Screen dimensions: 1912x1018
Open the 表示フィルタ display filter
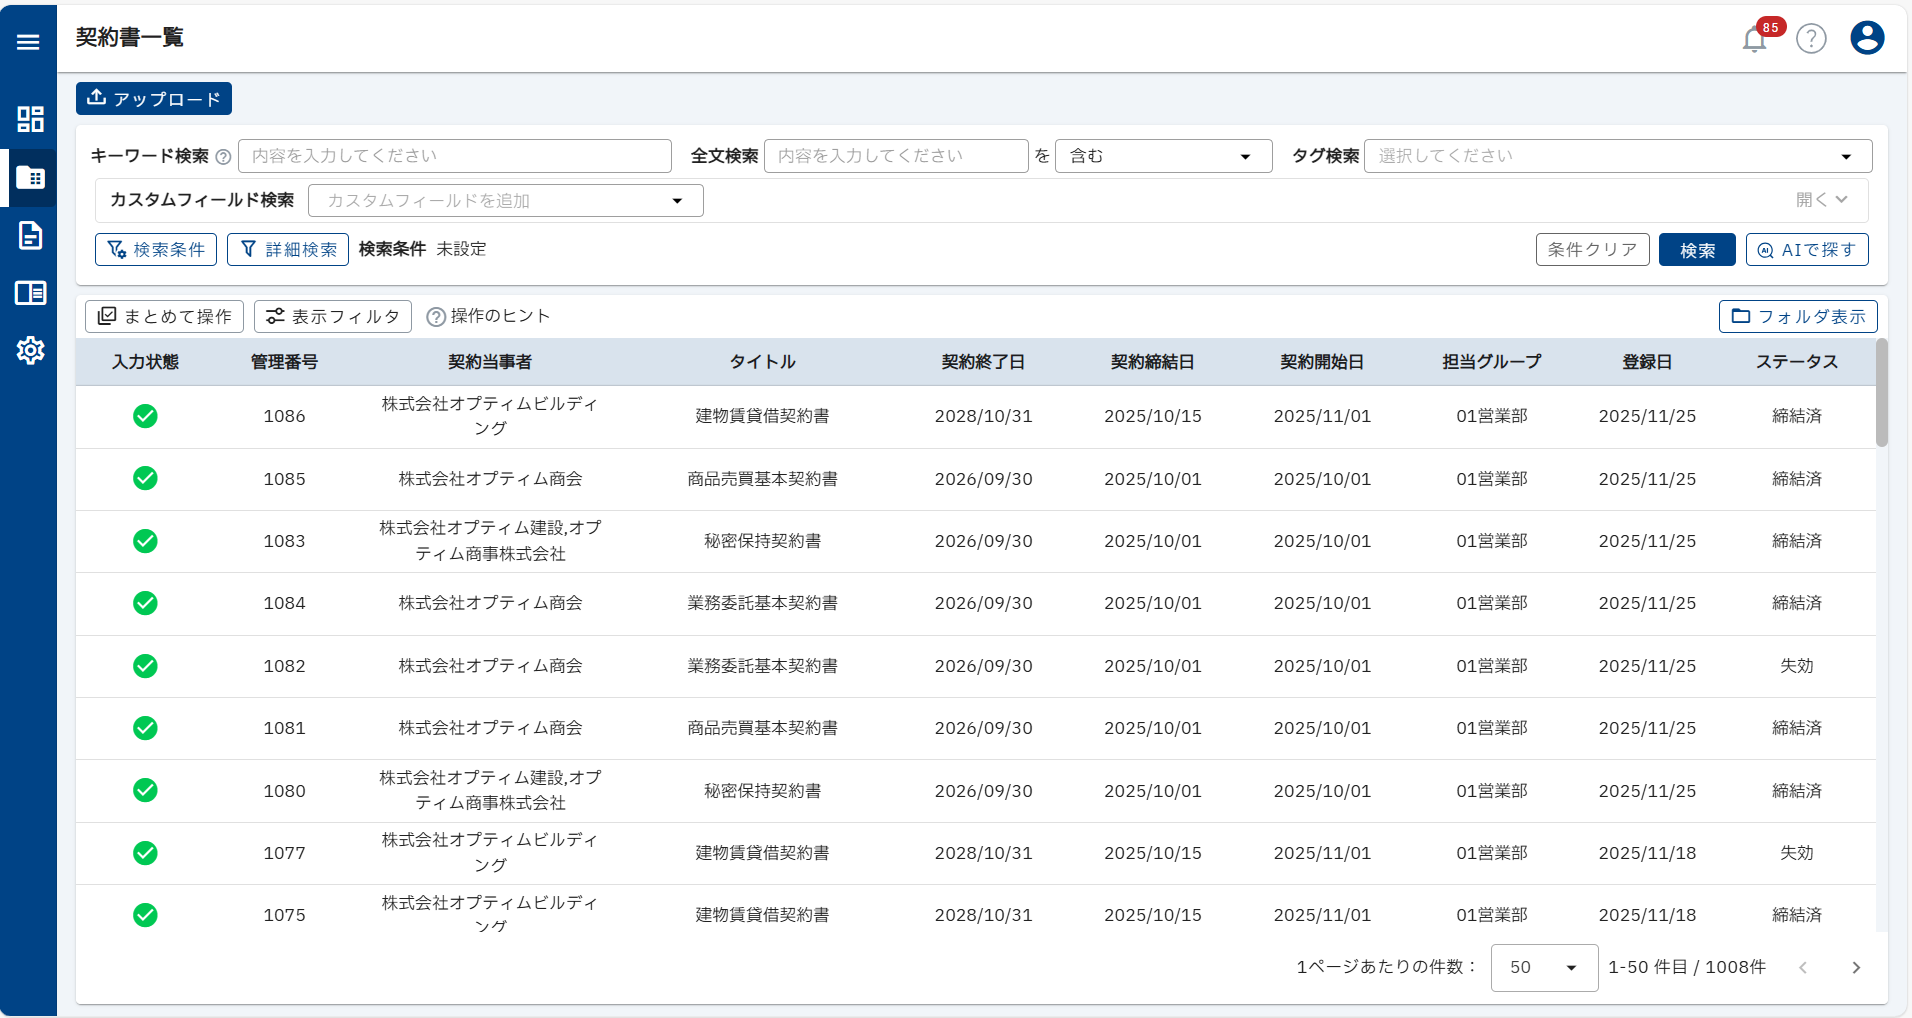coord(333,317)
